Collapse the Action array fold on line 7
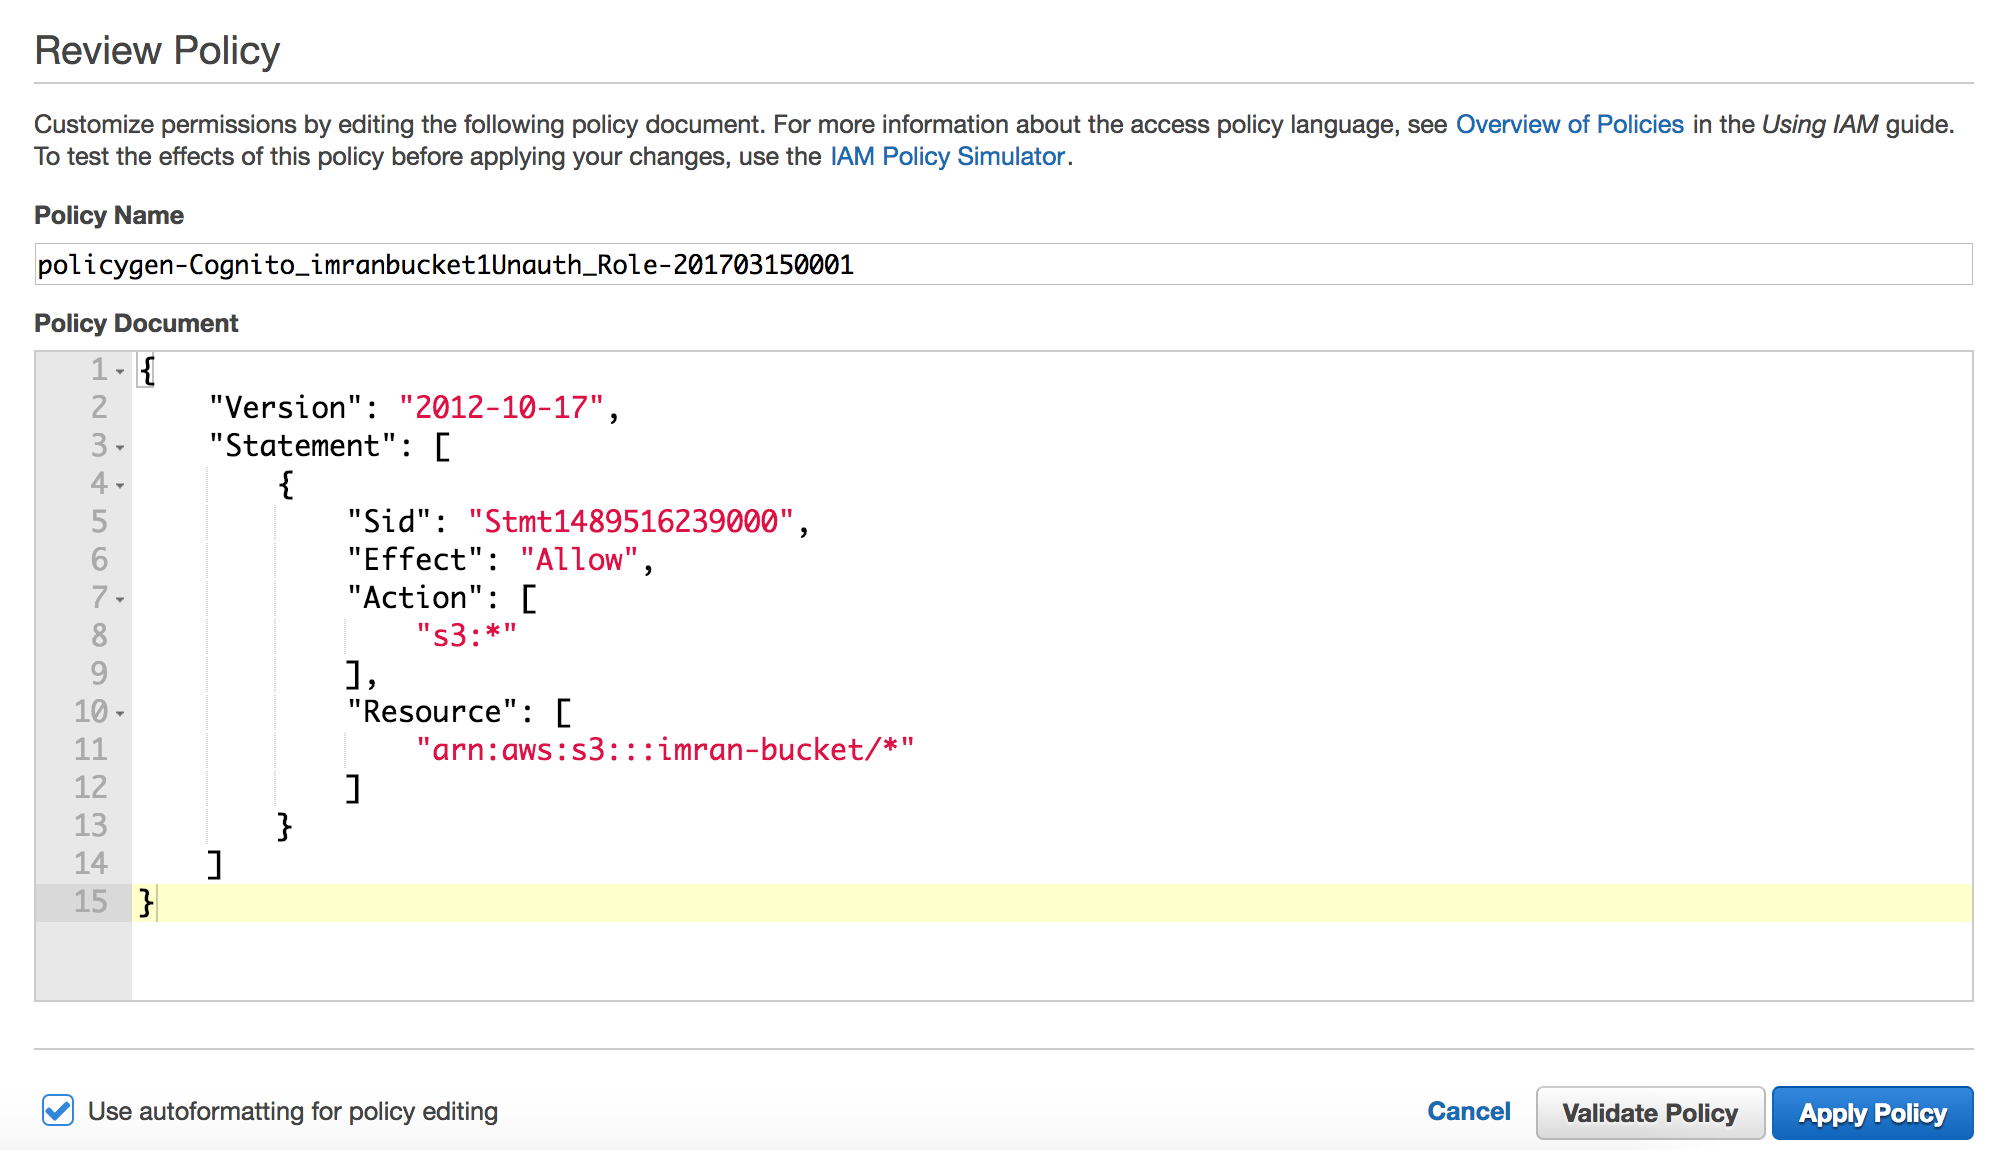 (x=120, y=600)
